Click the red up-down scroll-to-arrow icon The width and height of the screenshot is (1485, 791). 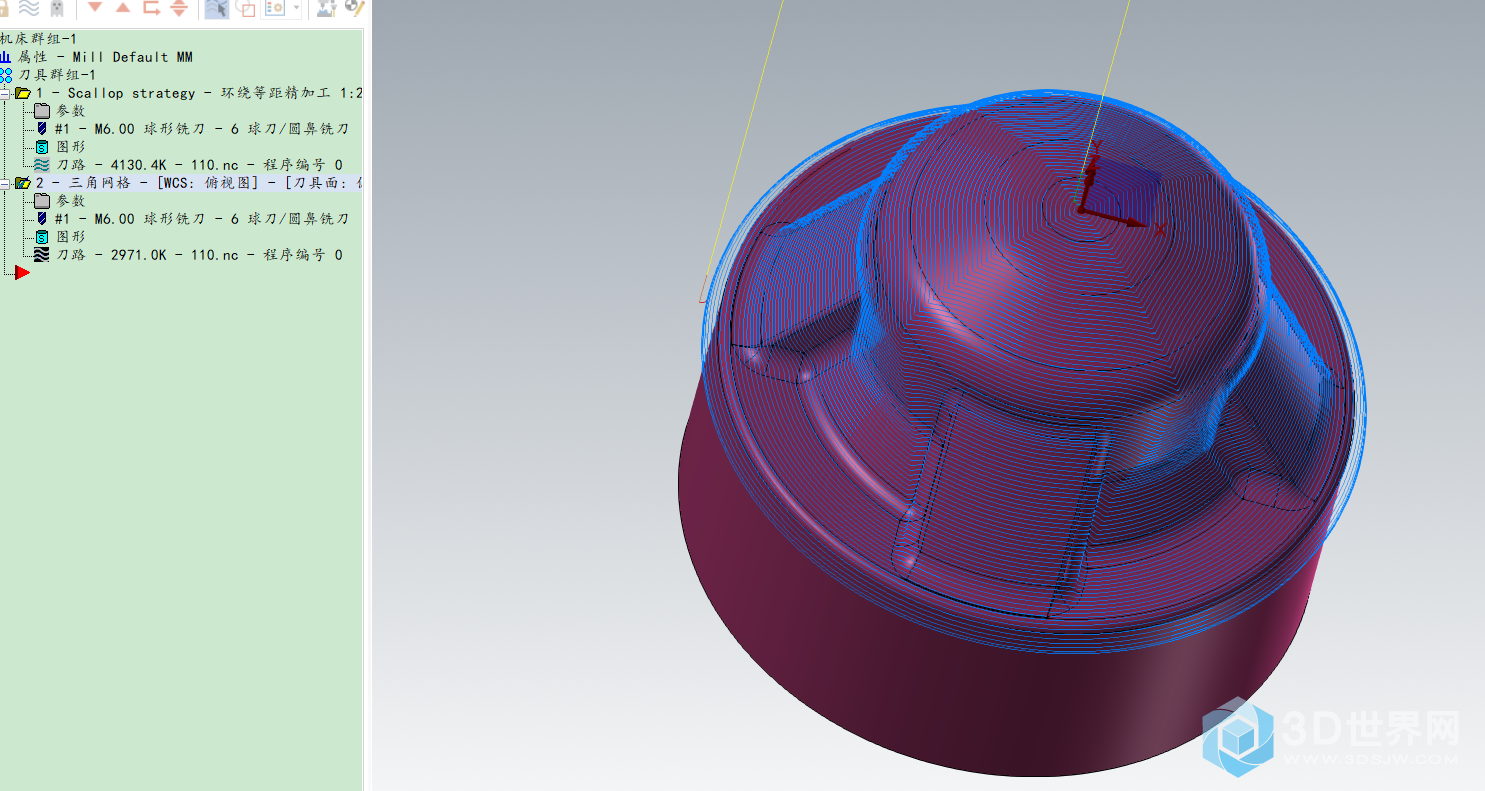coord(179,8)
